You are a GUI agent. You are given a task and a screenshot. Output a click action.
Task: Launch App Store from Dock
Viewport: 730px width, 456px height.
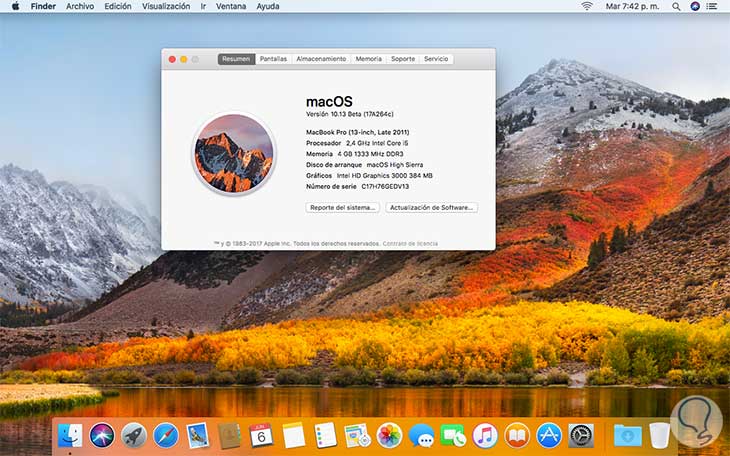549,436
